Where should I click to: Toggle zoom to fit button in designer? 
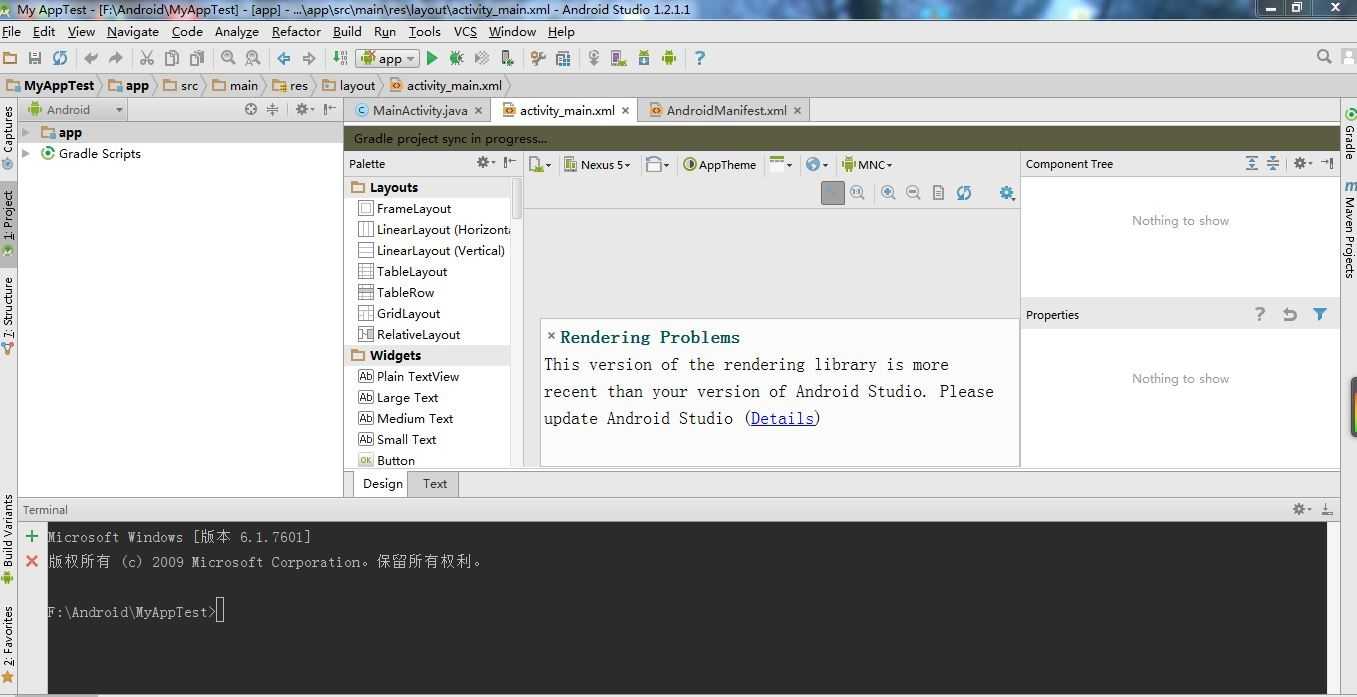coord(832,193)
